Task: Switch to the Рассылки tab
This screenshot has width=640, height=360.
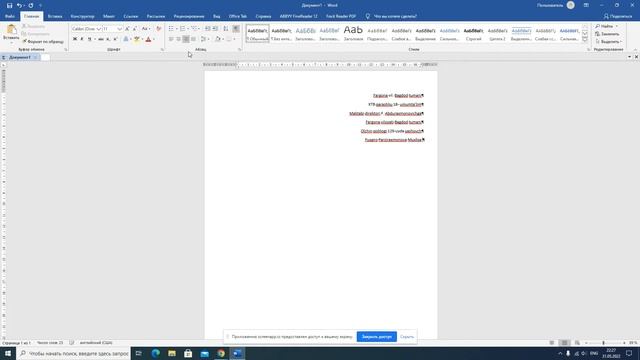Action: tap(156, 16)
